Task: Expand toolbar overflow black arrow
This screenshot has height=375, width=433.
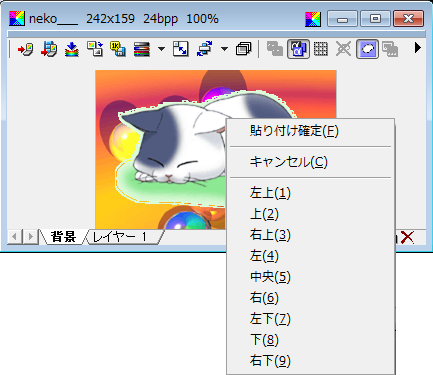Action: [x=417, y=48]
